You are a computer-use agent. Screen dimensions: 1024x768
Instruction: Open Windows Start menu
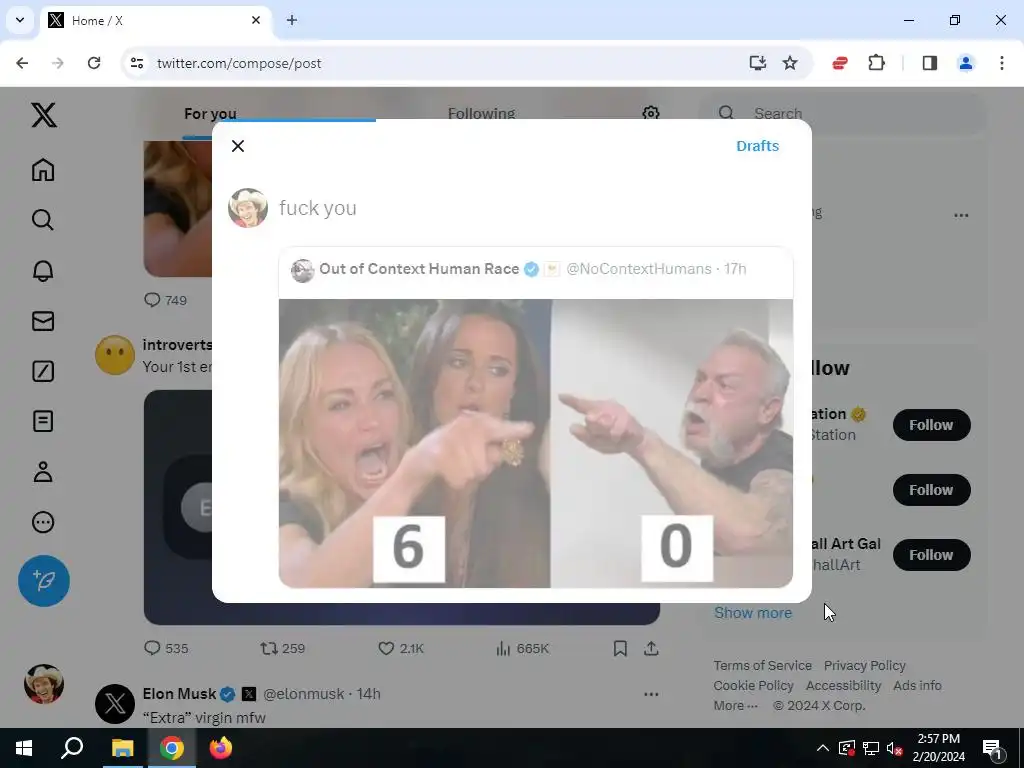tap(24, 748)
